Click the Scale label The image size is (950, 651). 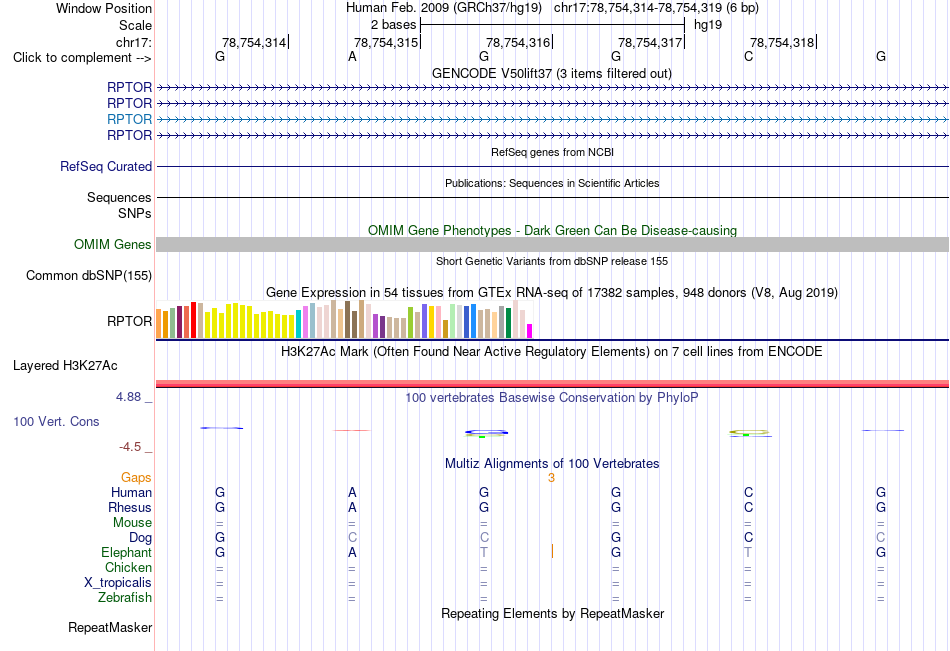point(135,25)
